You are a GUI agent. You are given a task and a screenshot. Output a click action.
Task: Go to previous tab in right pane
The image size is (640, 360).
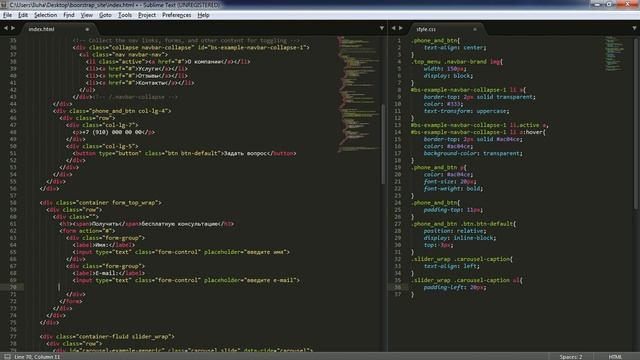pos(393,28)
